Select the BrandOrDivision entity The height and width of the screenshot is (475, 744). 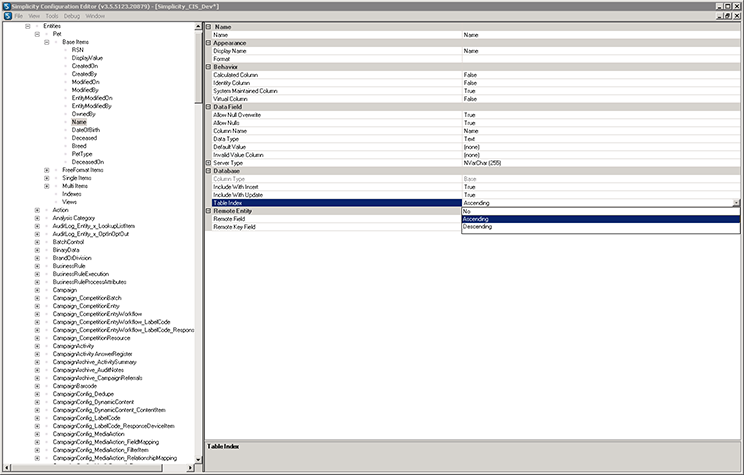point(72,258)
